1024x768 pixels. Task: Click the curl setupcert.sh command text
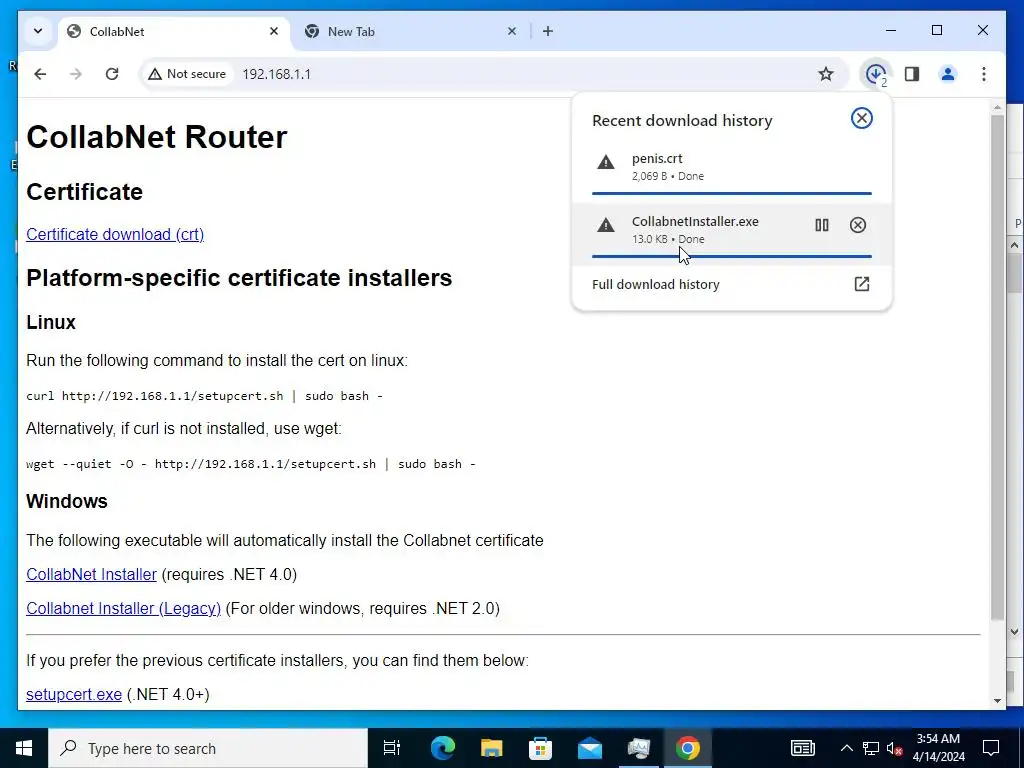(204, 396)
